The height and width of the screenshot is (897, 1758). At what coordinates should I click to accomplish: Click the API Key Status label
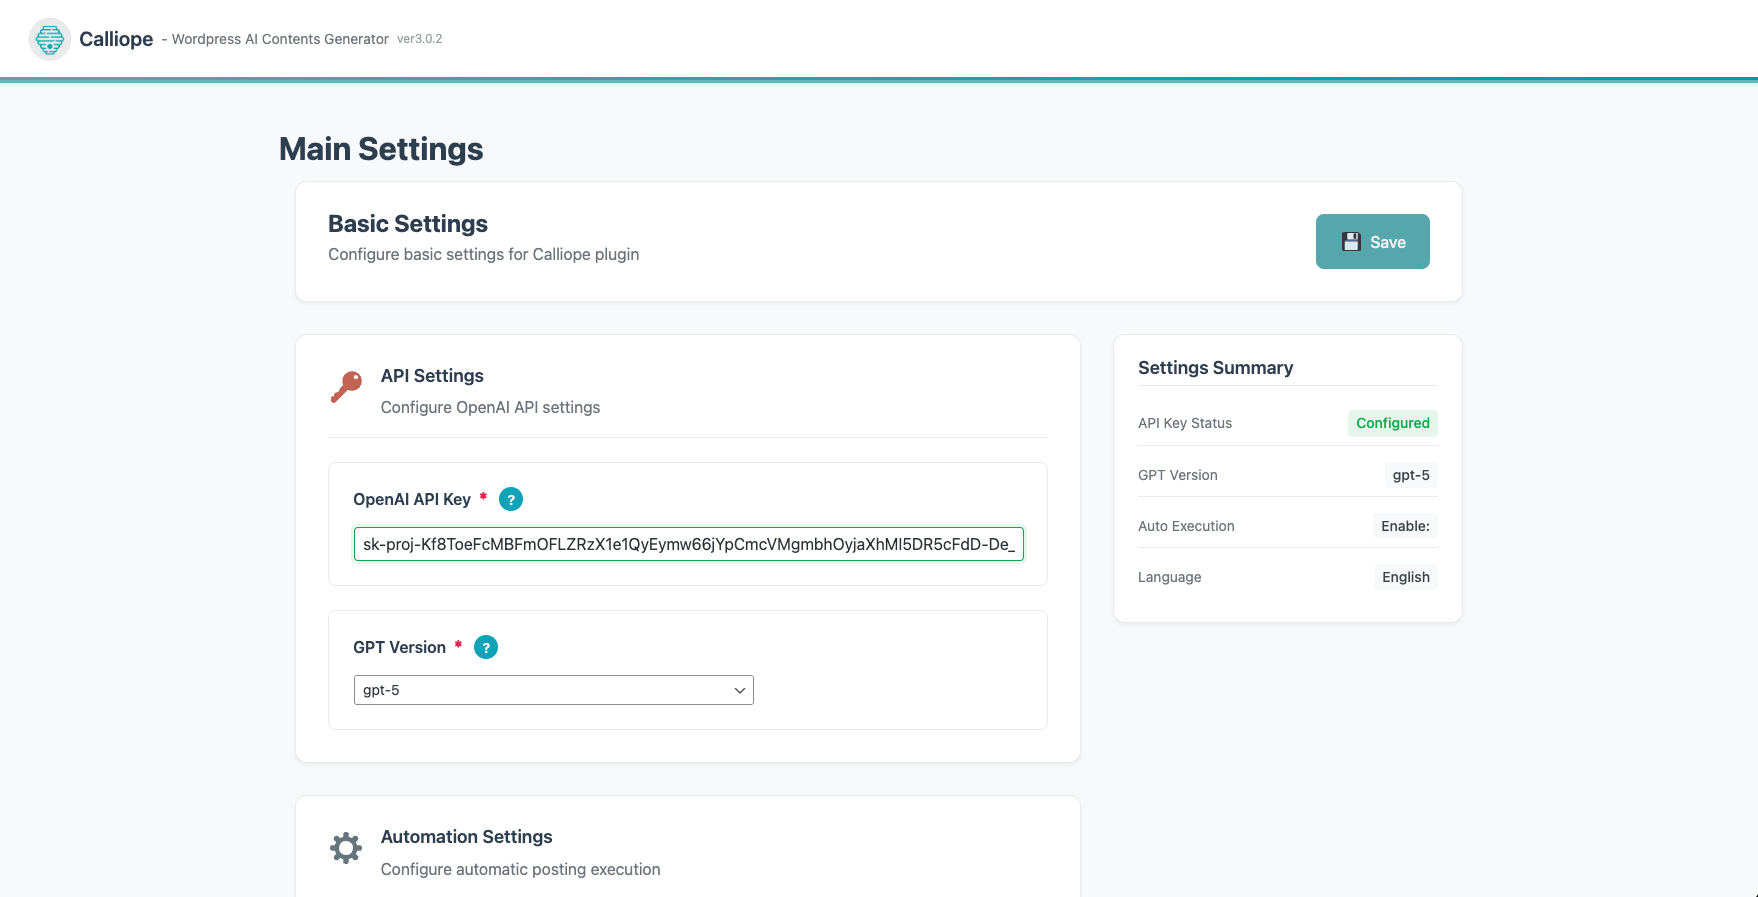(1185, 423)
